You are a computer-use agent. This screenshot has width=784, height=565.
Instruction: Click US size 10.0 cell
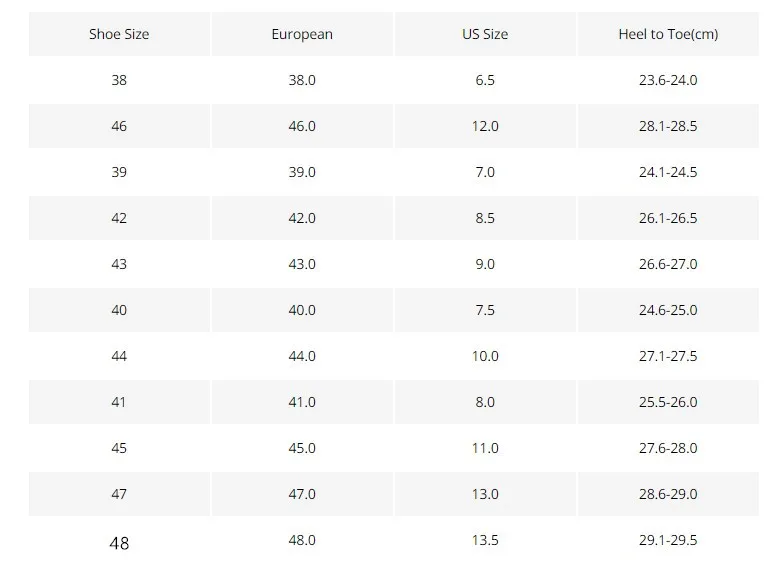485,356
